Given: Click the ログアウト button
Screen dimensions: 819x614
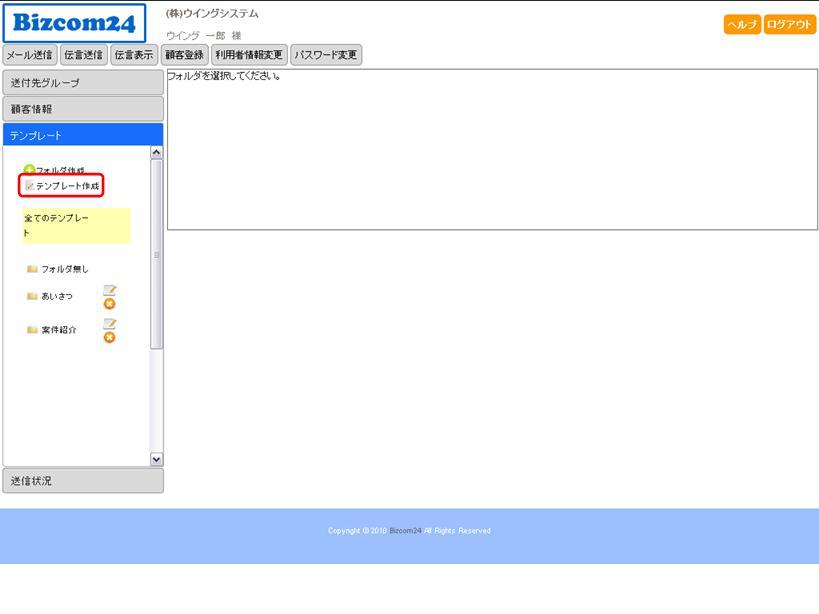Looking at the screenshot, I should pos(790,25).
